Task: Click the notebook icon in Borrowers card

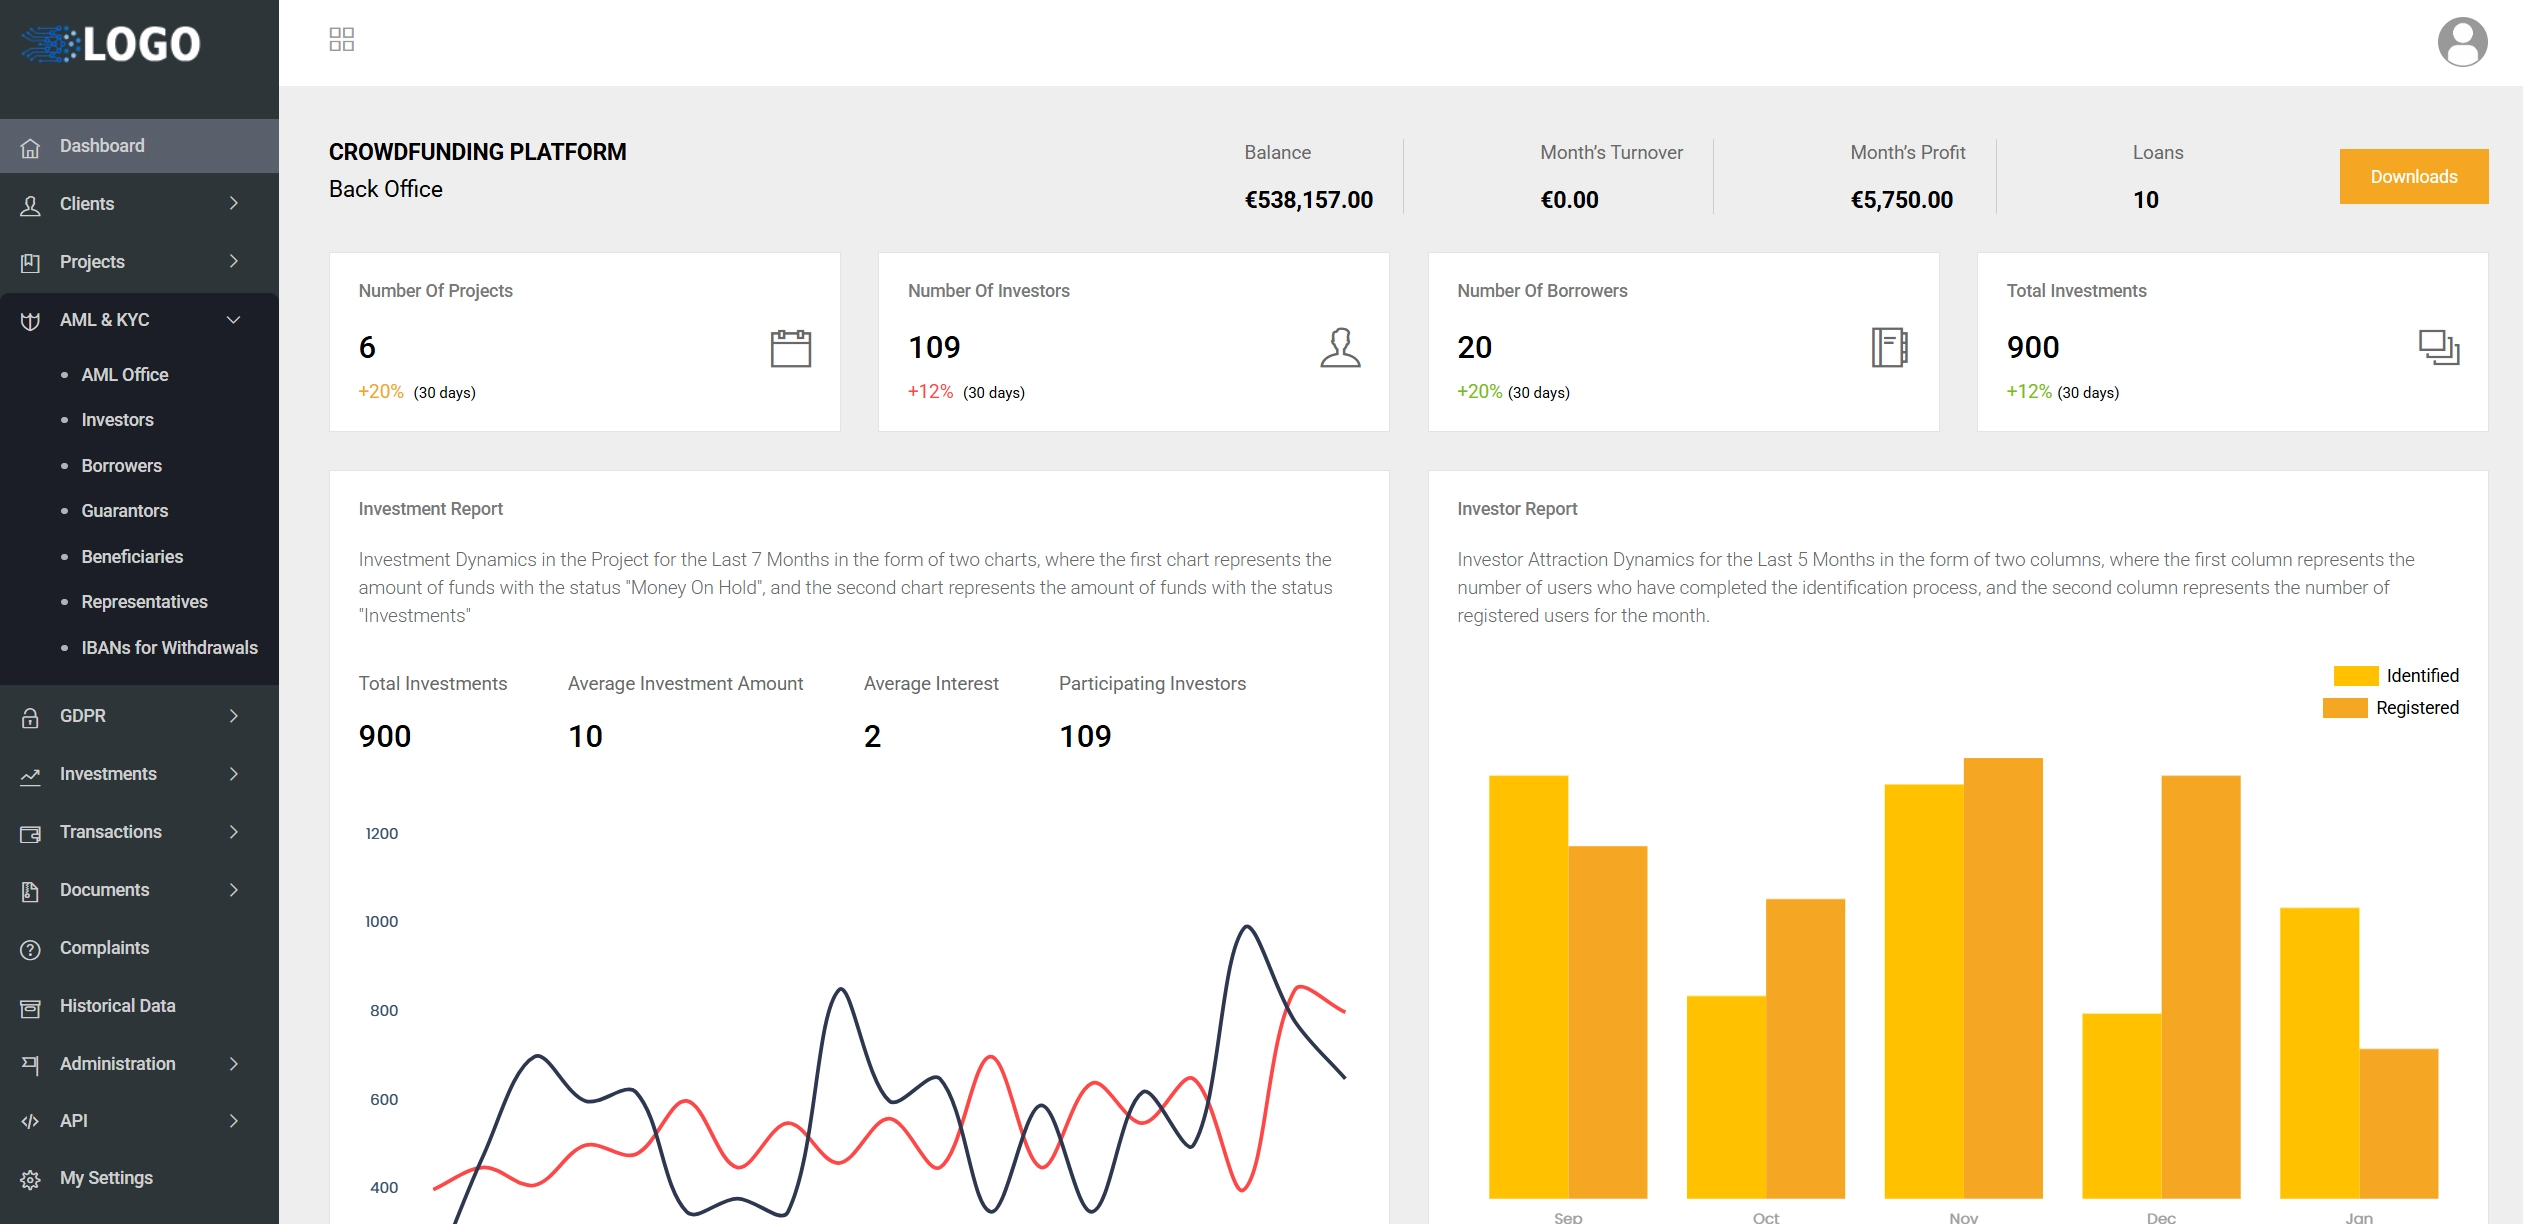Action: (1889, 348)
